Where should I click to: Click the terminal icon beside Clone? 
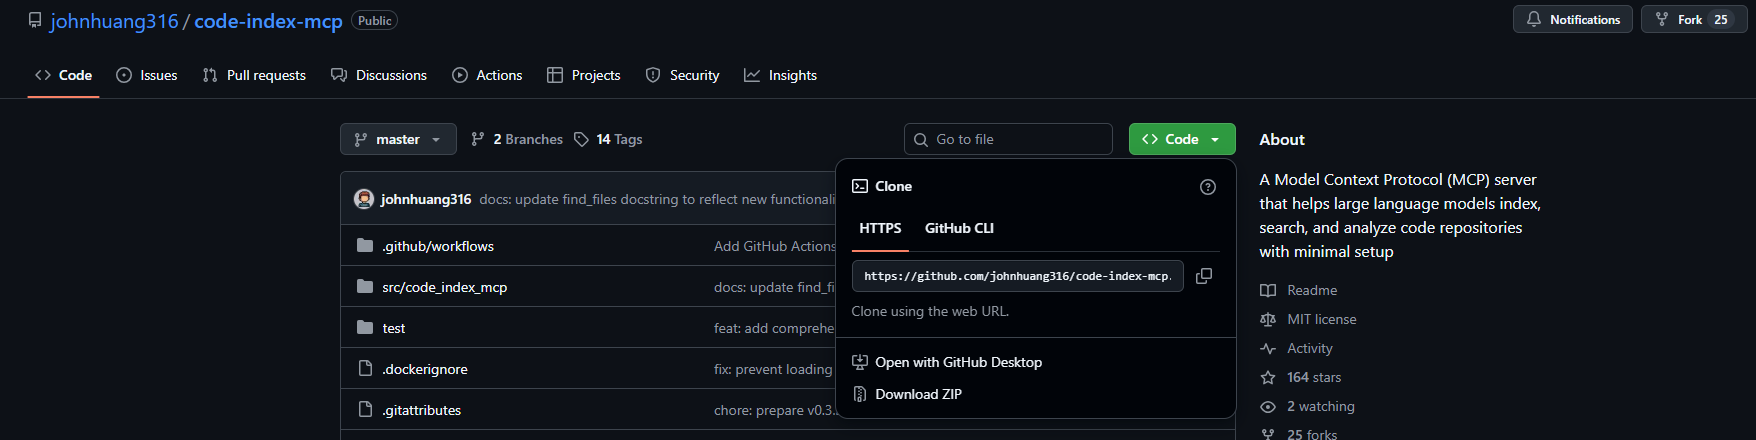860,186
